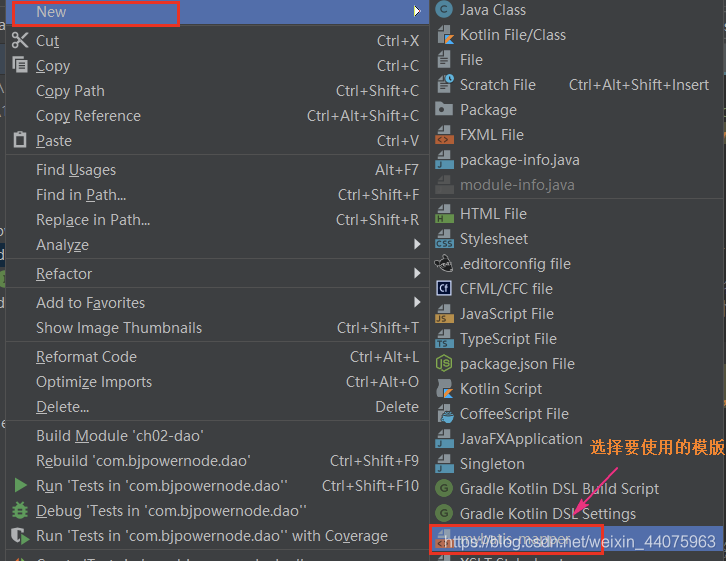726x561 pixels.
Task: Choose Kotlin File/Class from the submenu
Action: pos(576,35)
